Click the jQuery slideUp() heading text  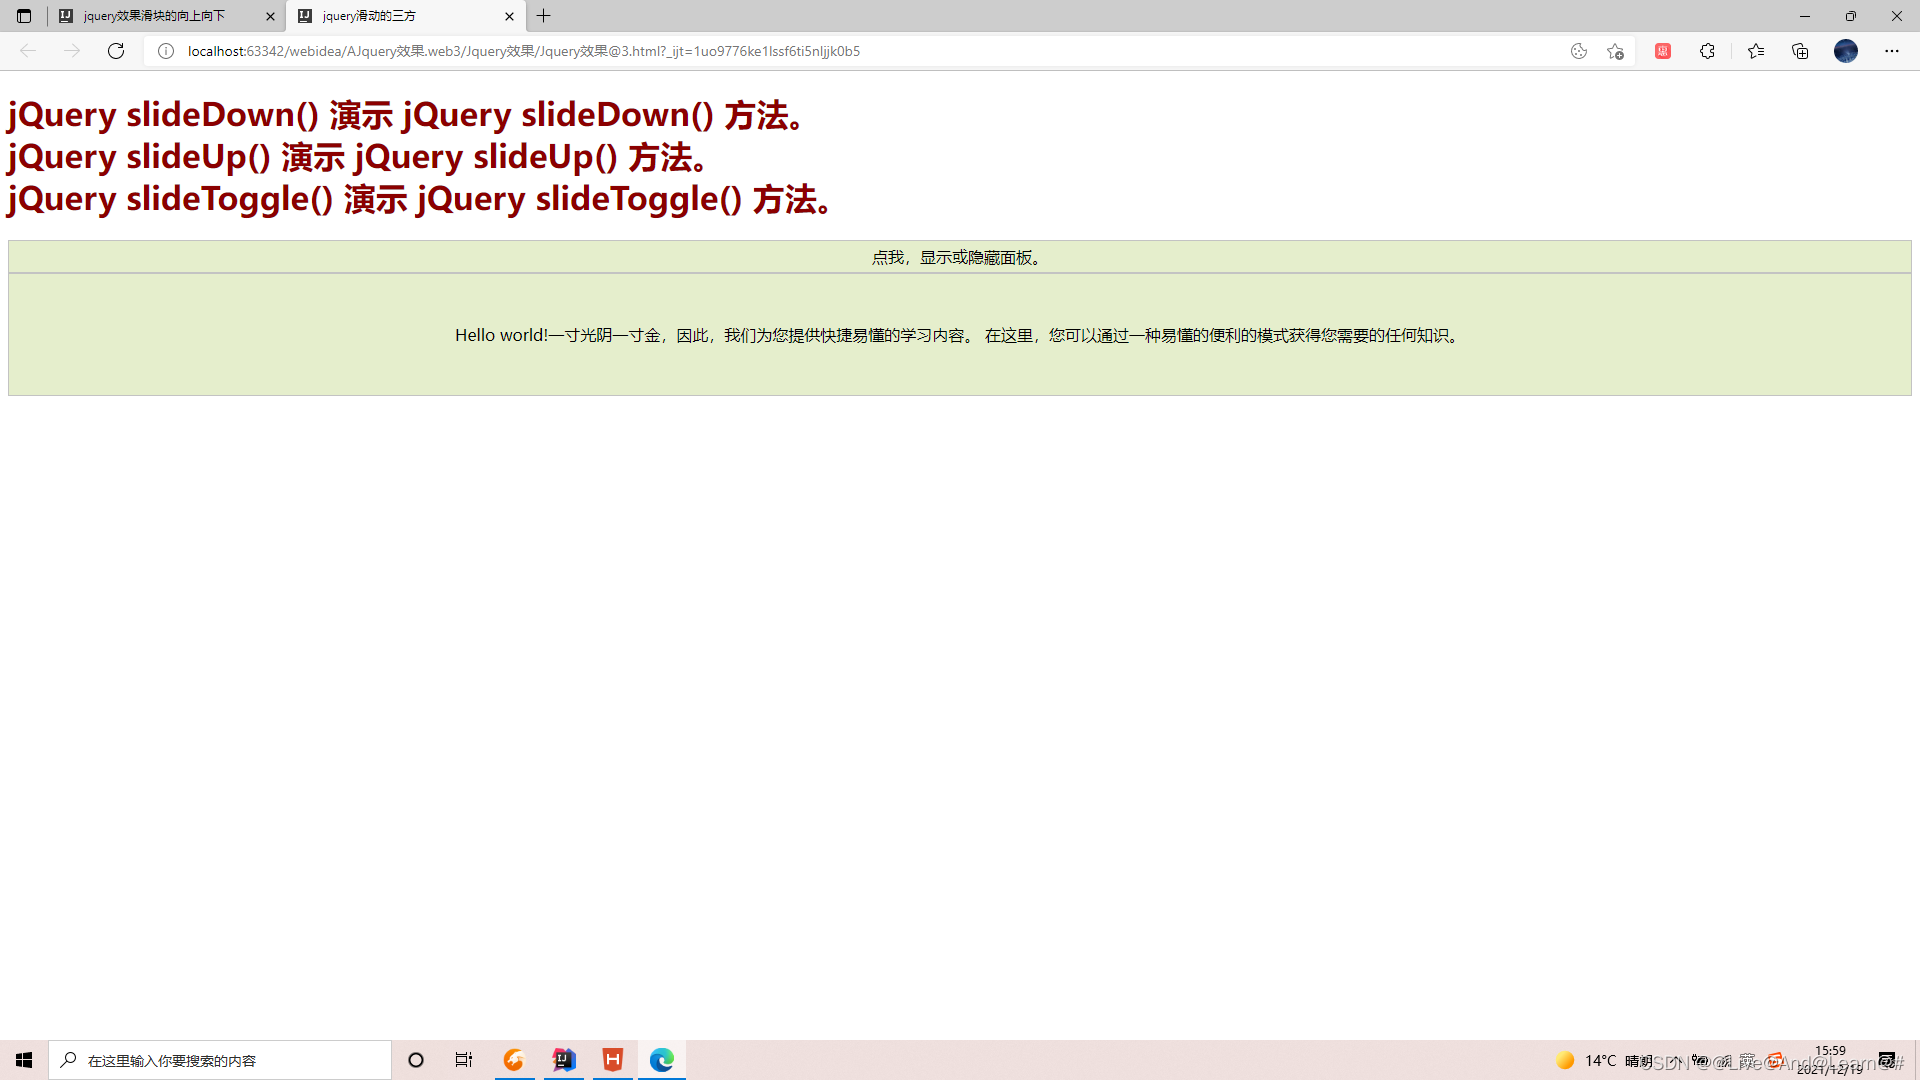357,157
